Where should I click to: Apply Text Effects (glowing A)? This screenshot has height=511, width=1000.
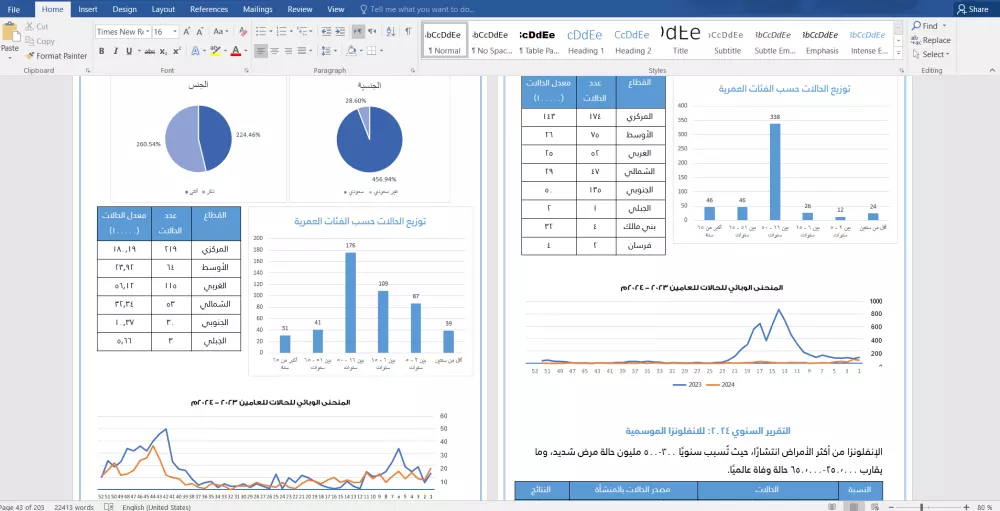coord(195,51)
